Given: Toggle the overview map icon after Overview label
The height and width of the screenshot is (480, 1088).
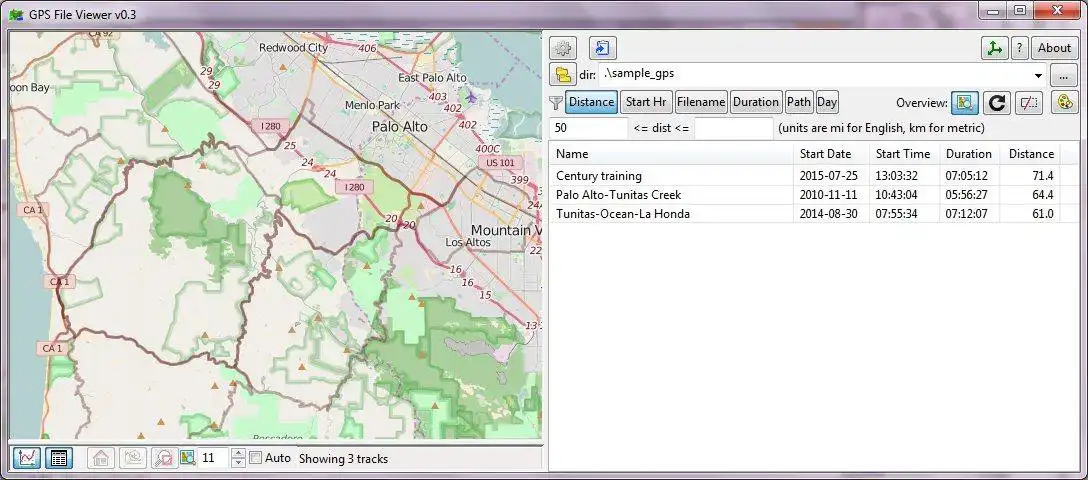Looking at the screenshot, I should click(964, 103).
